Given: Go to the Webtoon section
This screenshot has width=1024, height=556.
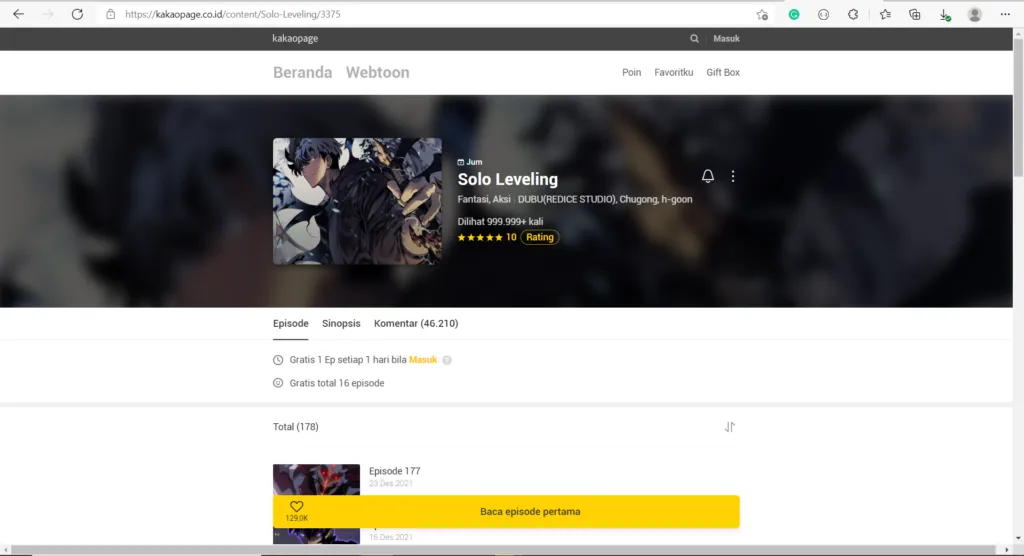Looking at the screenshot, I should pos(377,73).
